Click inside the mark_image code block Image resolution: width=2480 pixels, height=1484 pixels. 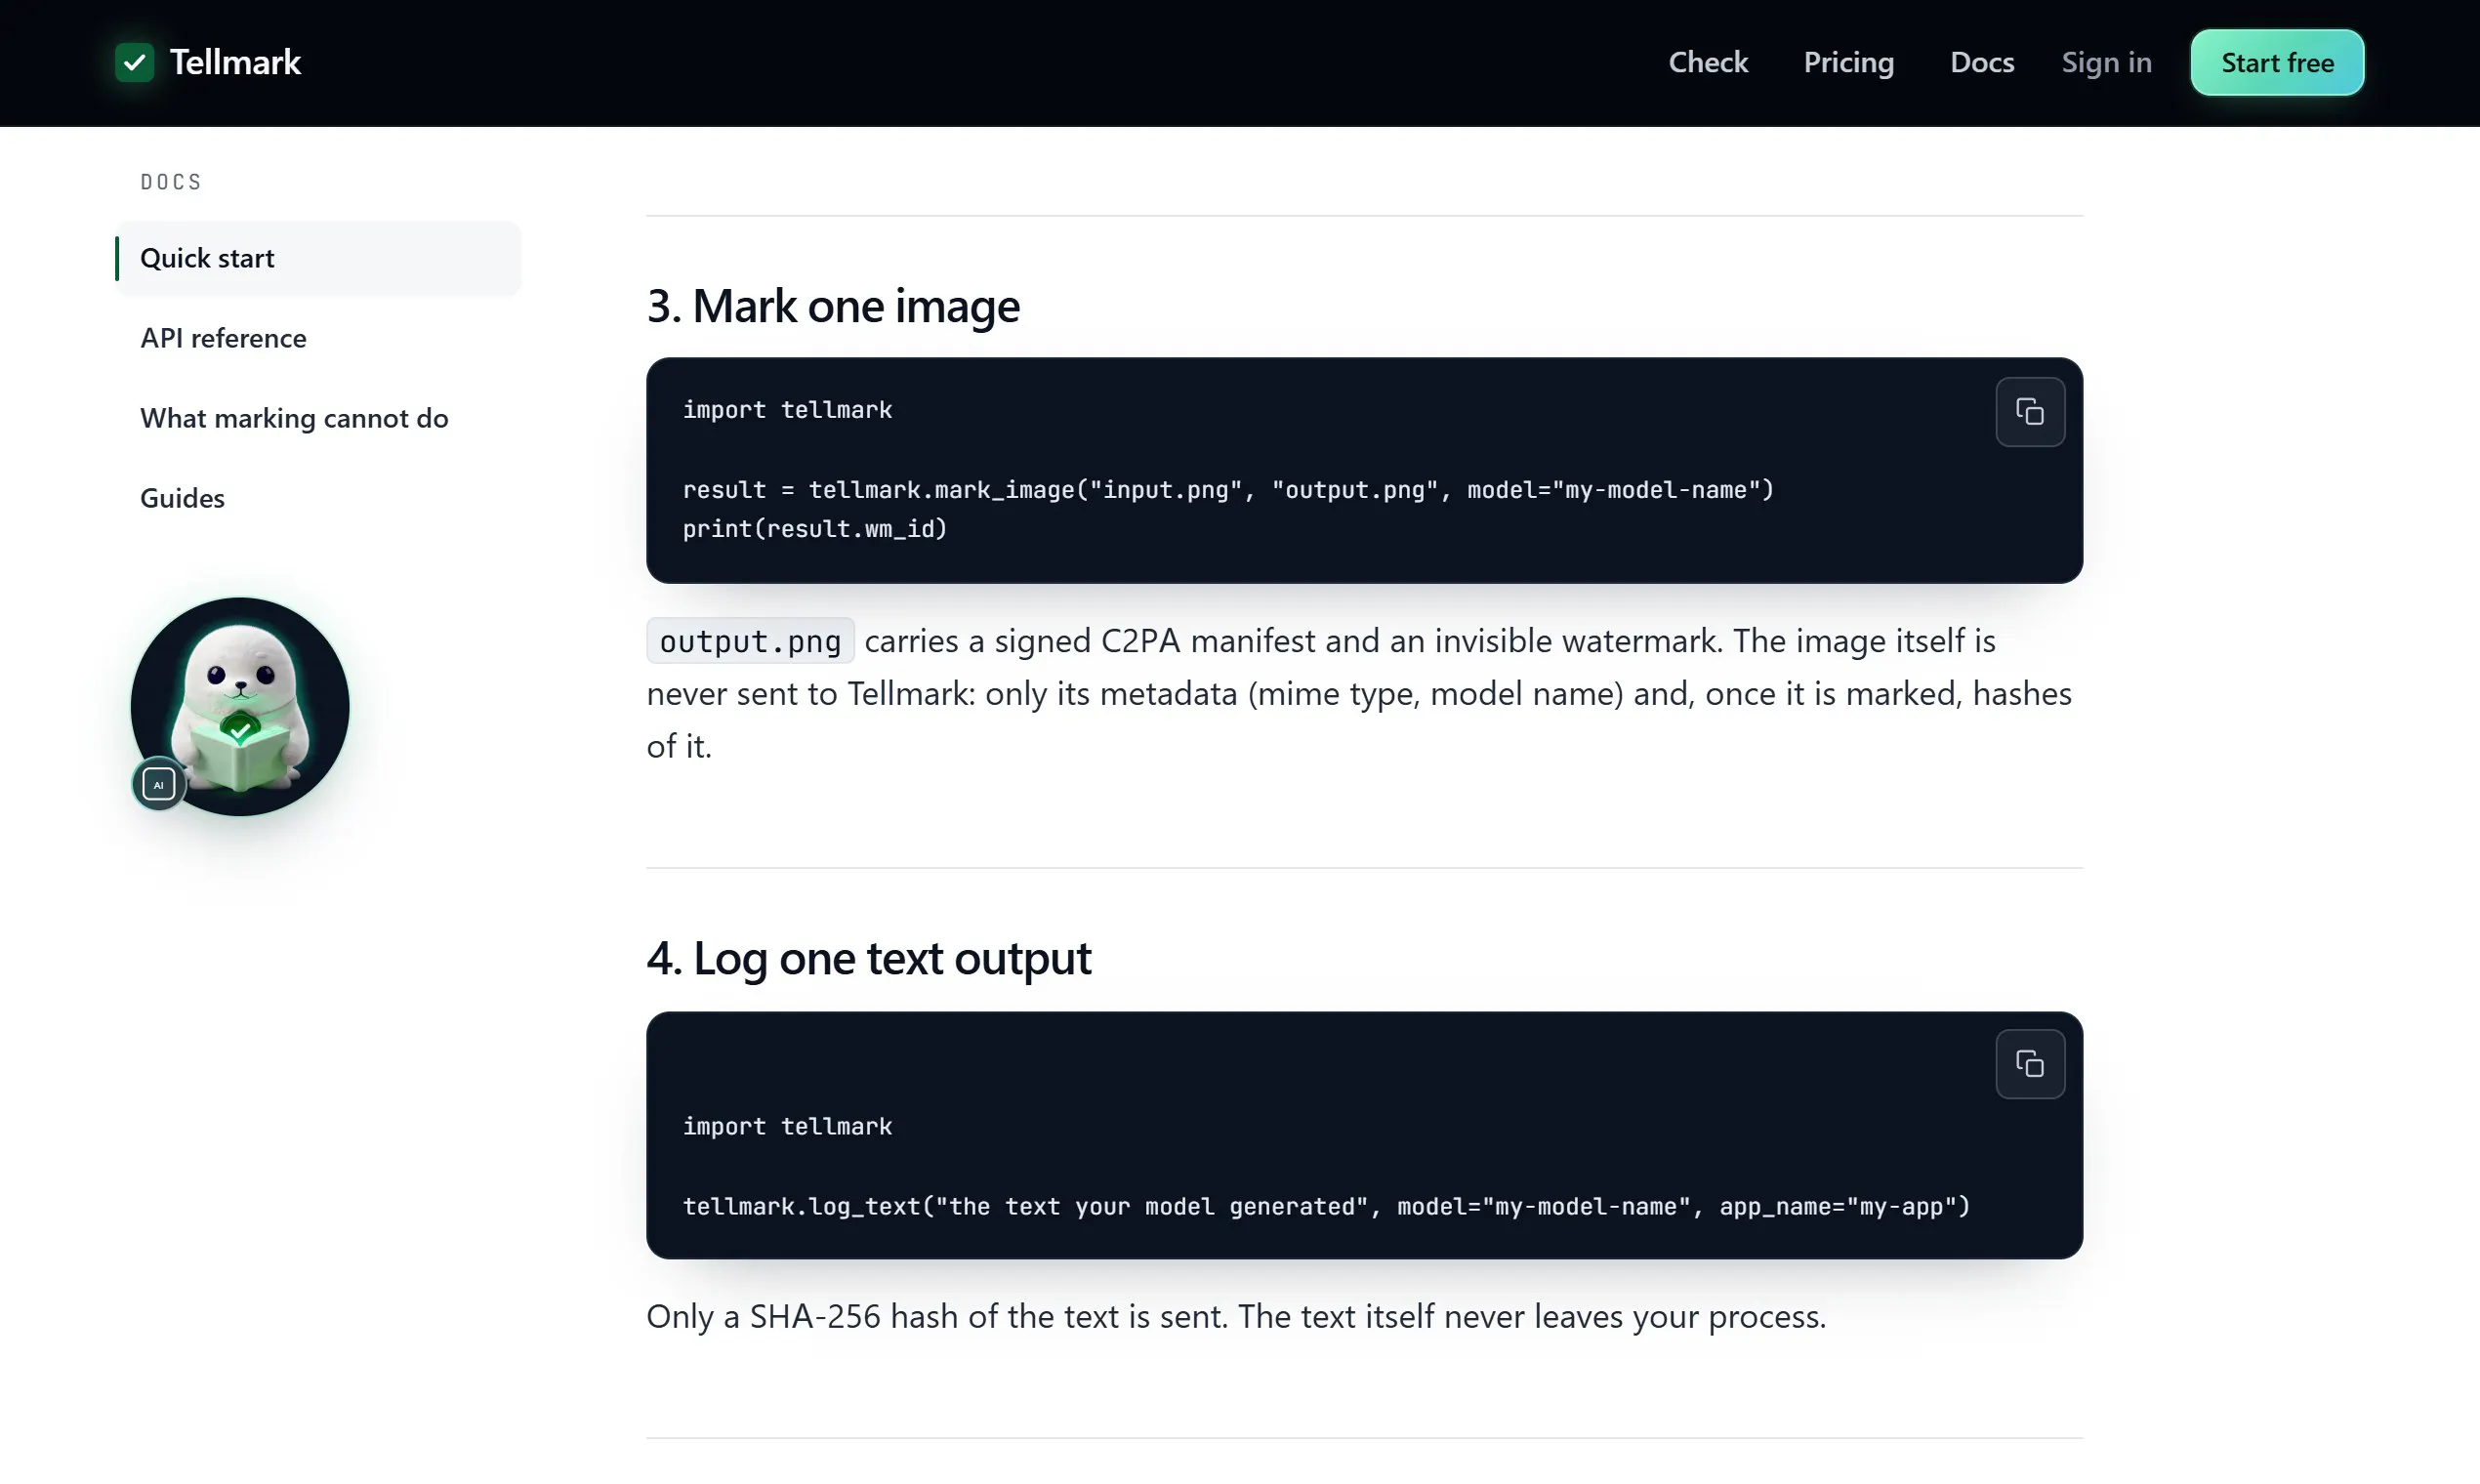point(1364,470)
